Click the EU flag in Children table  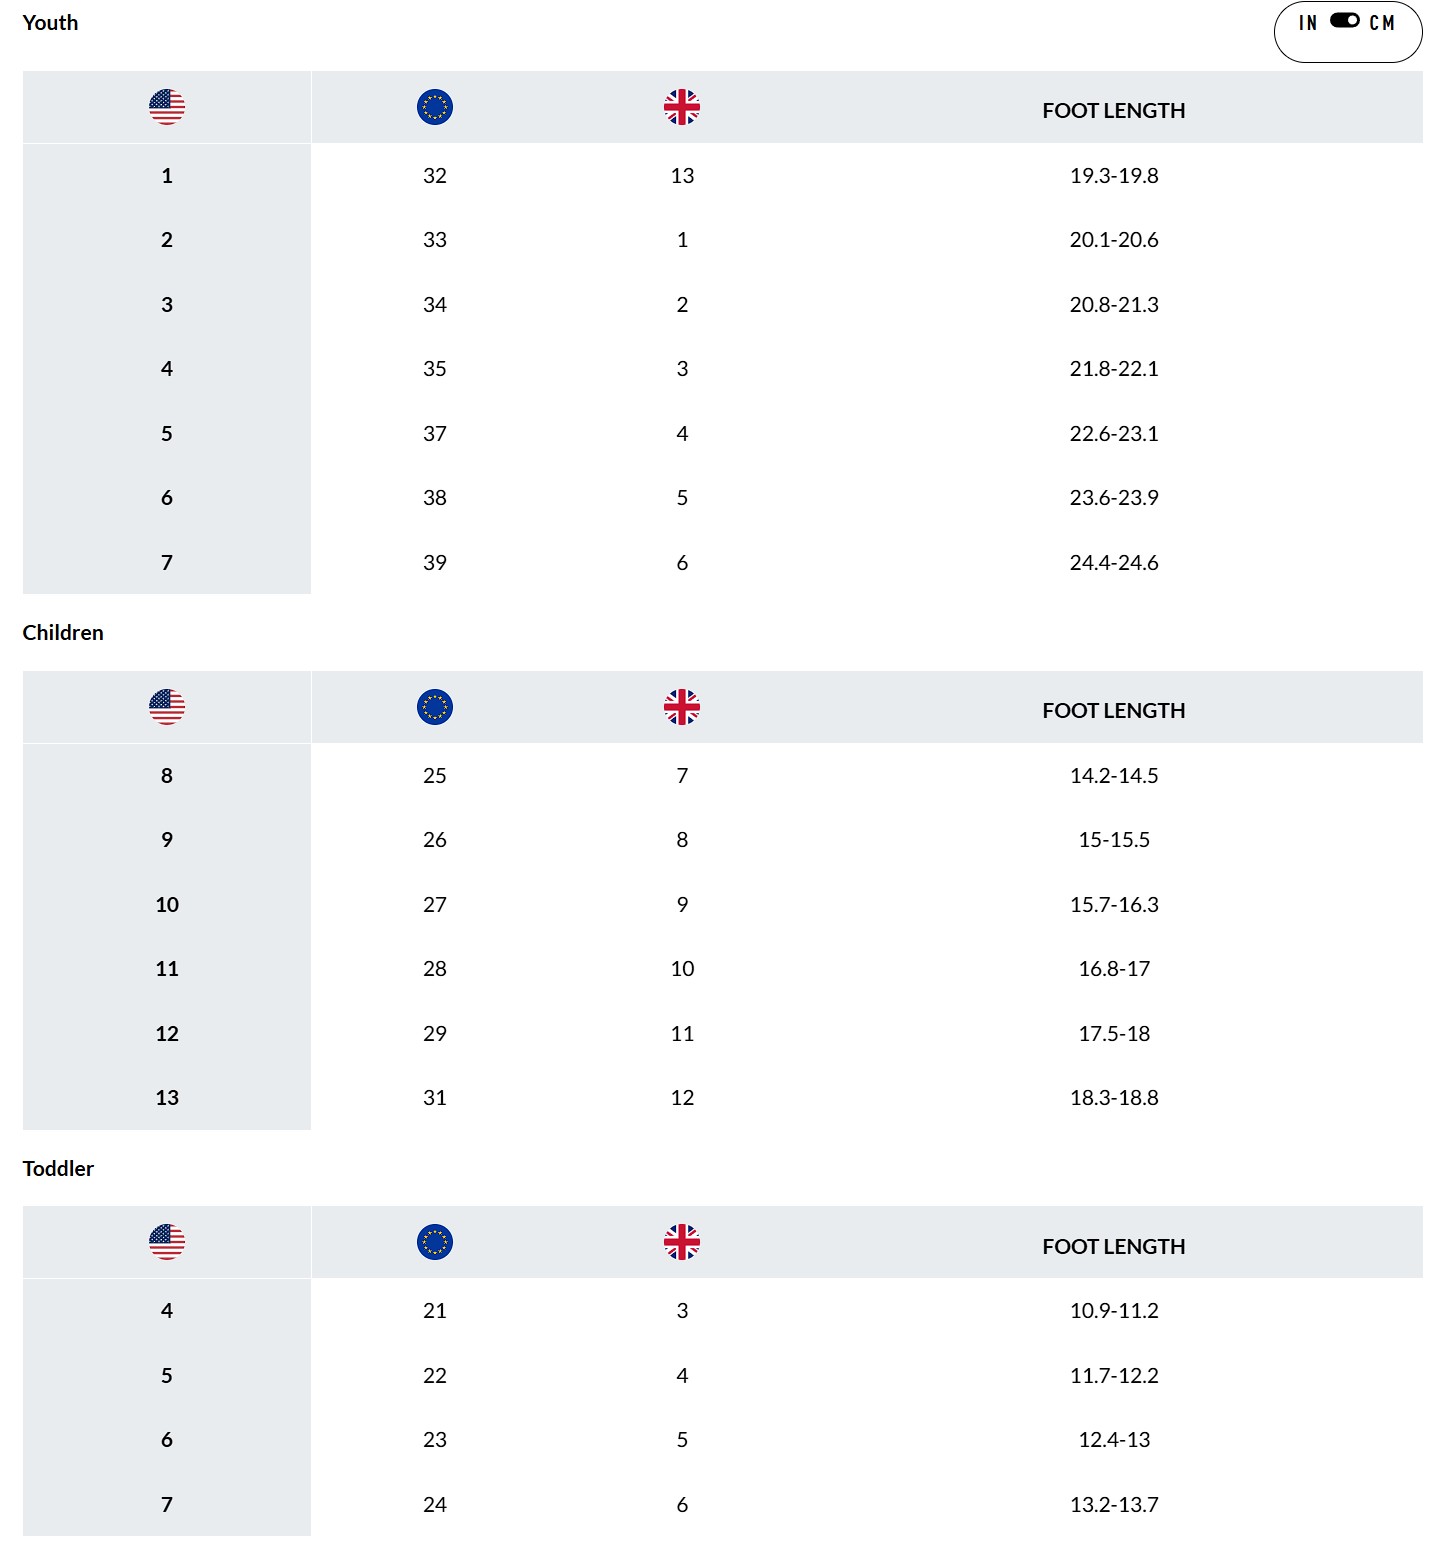pos(435,707)
